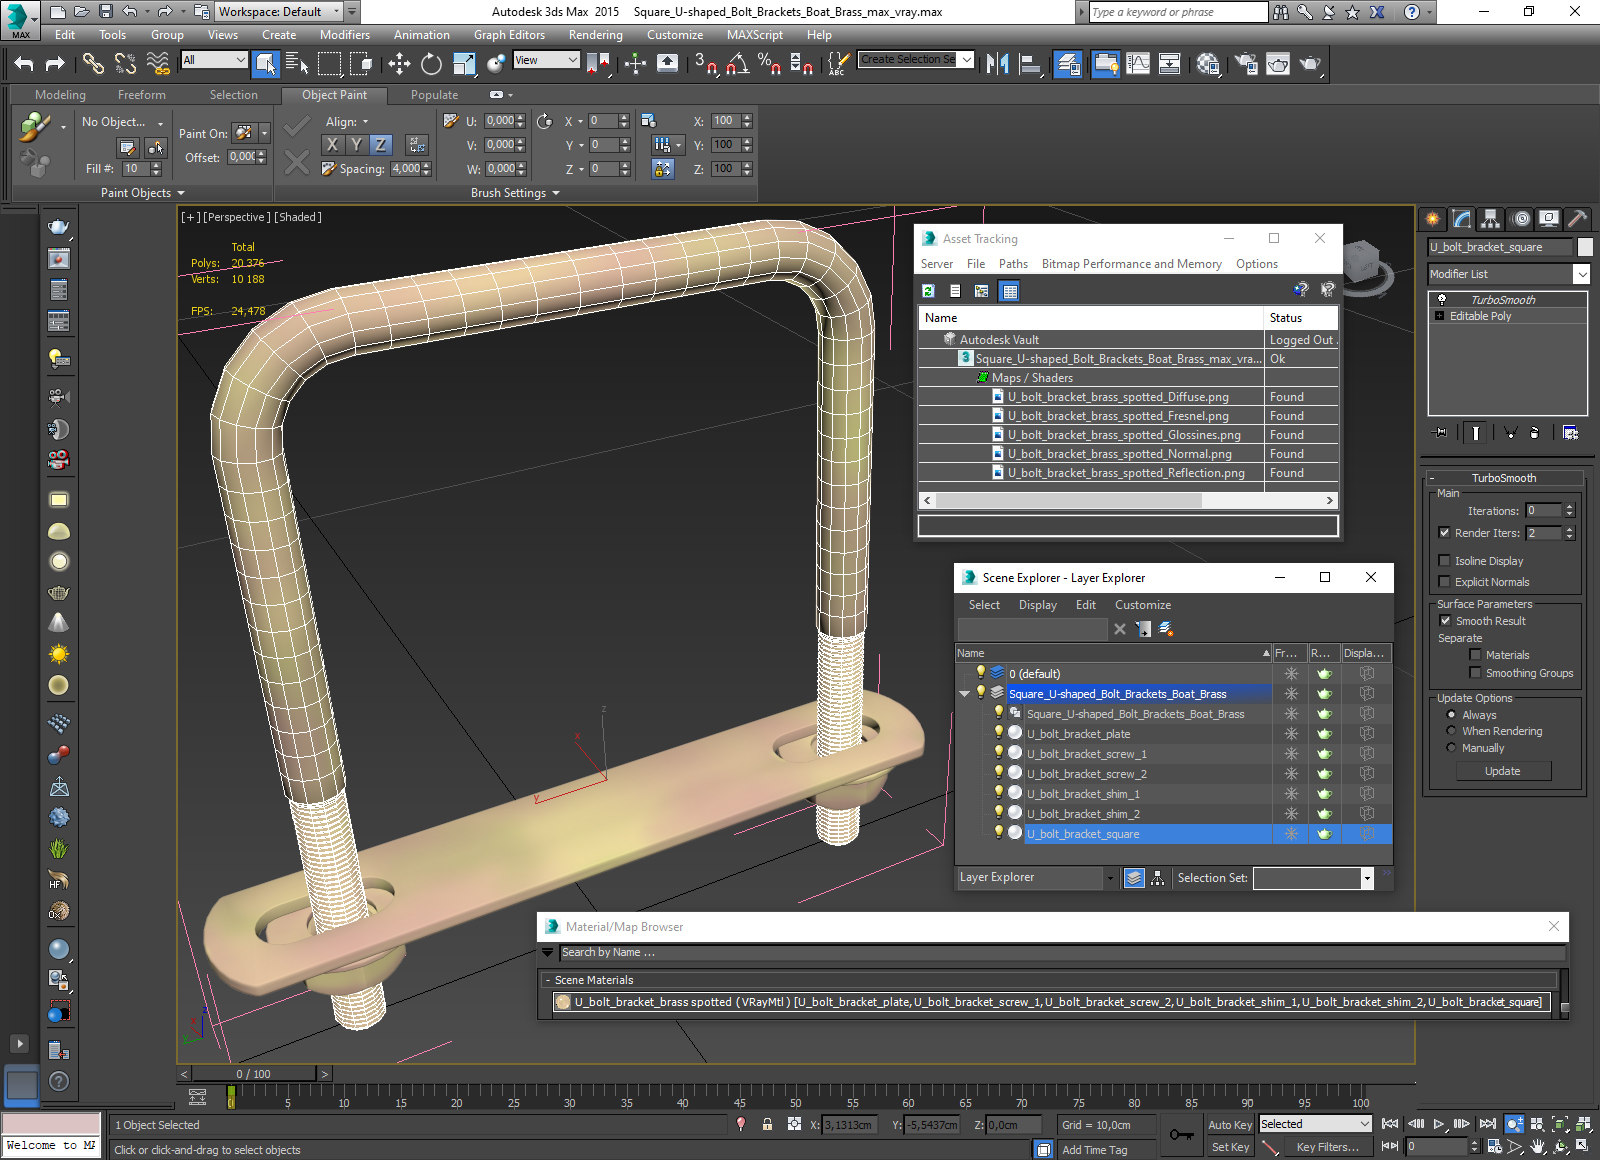The image size is (1600, 1160).
Task: Click the Update button in TurboSmooth
Action: click(x=1503, y=771)
